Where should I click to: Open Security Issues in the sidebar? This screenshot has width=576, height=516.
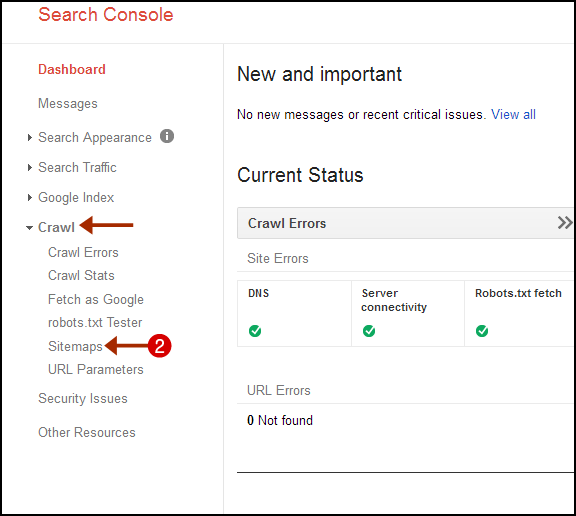[x=83, y=398]
